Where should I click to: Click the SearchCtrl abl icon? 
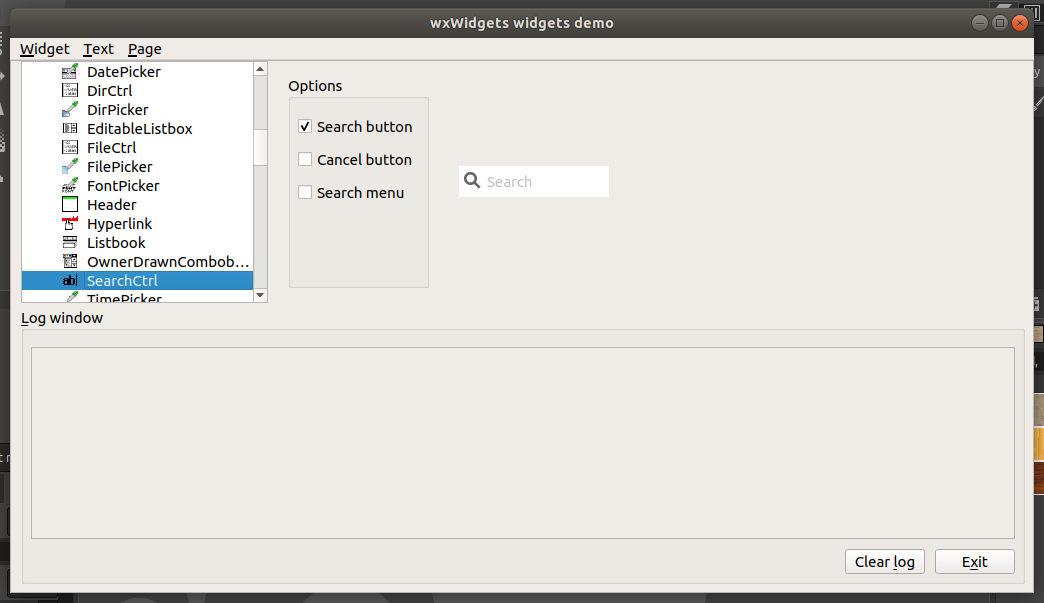coord(68,280)
